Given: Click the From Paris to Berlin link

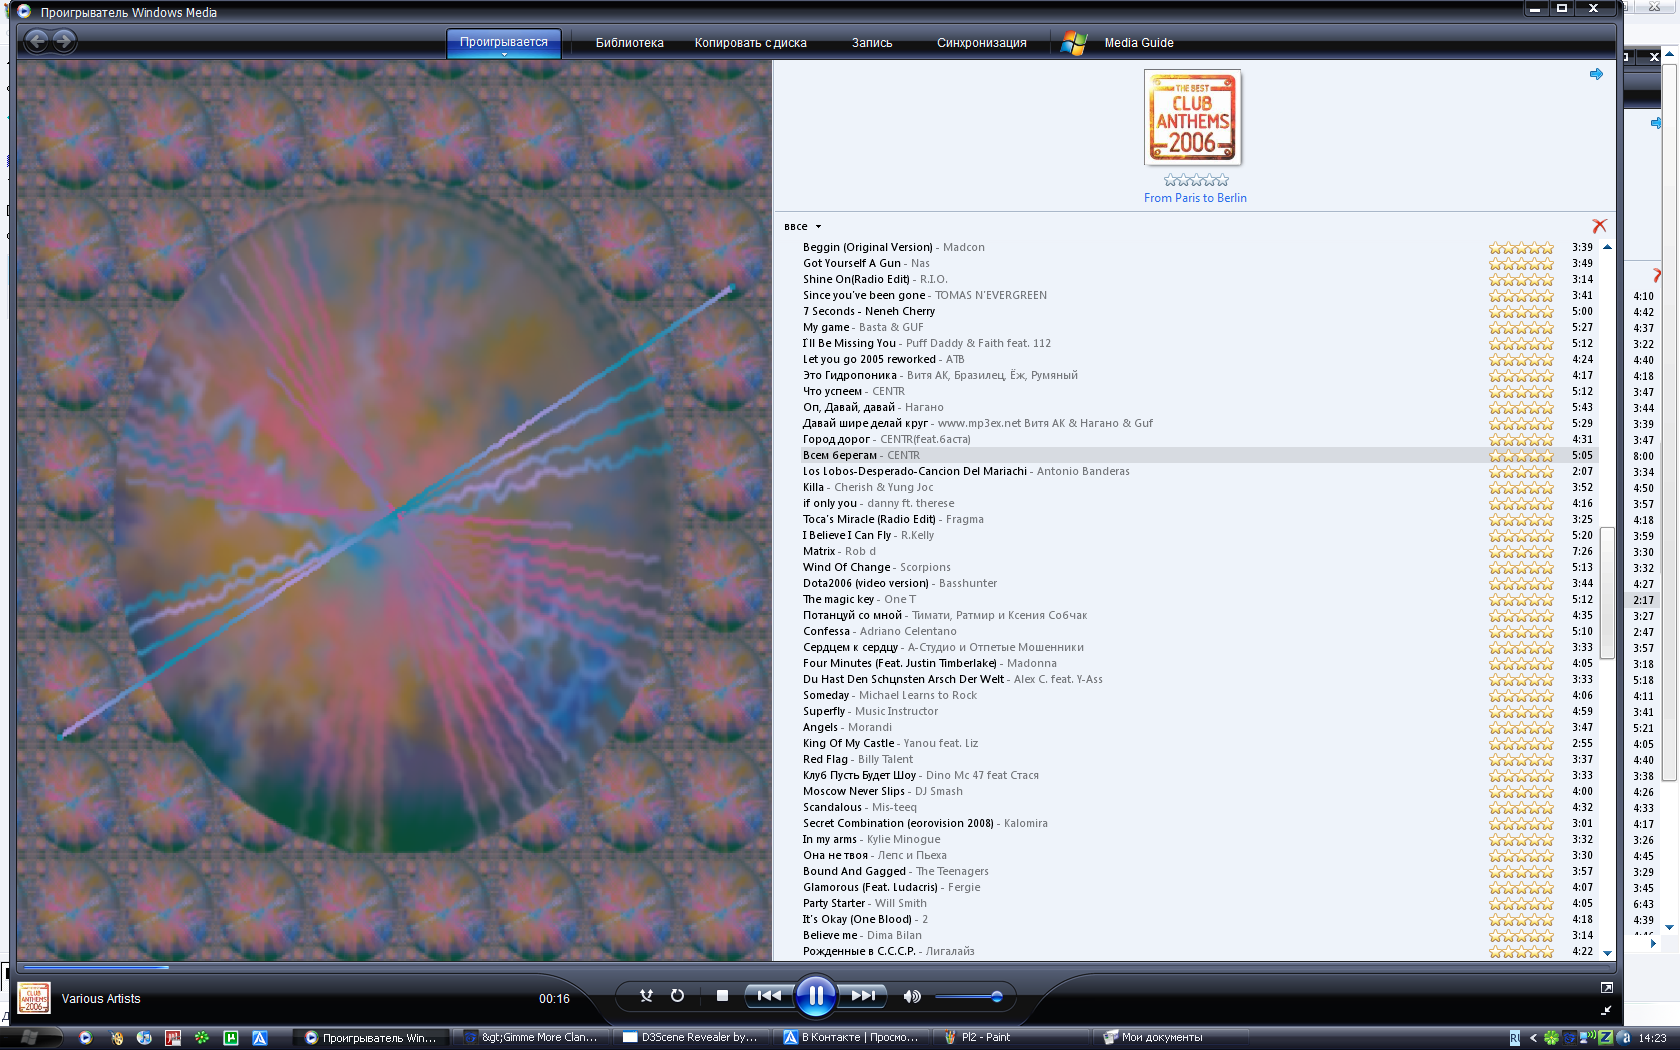Looking at the screenshot, I should point(1195,198).
